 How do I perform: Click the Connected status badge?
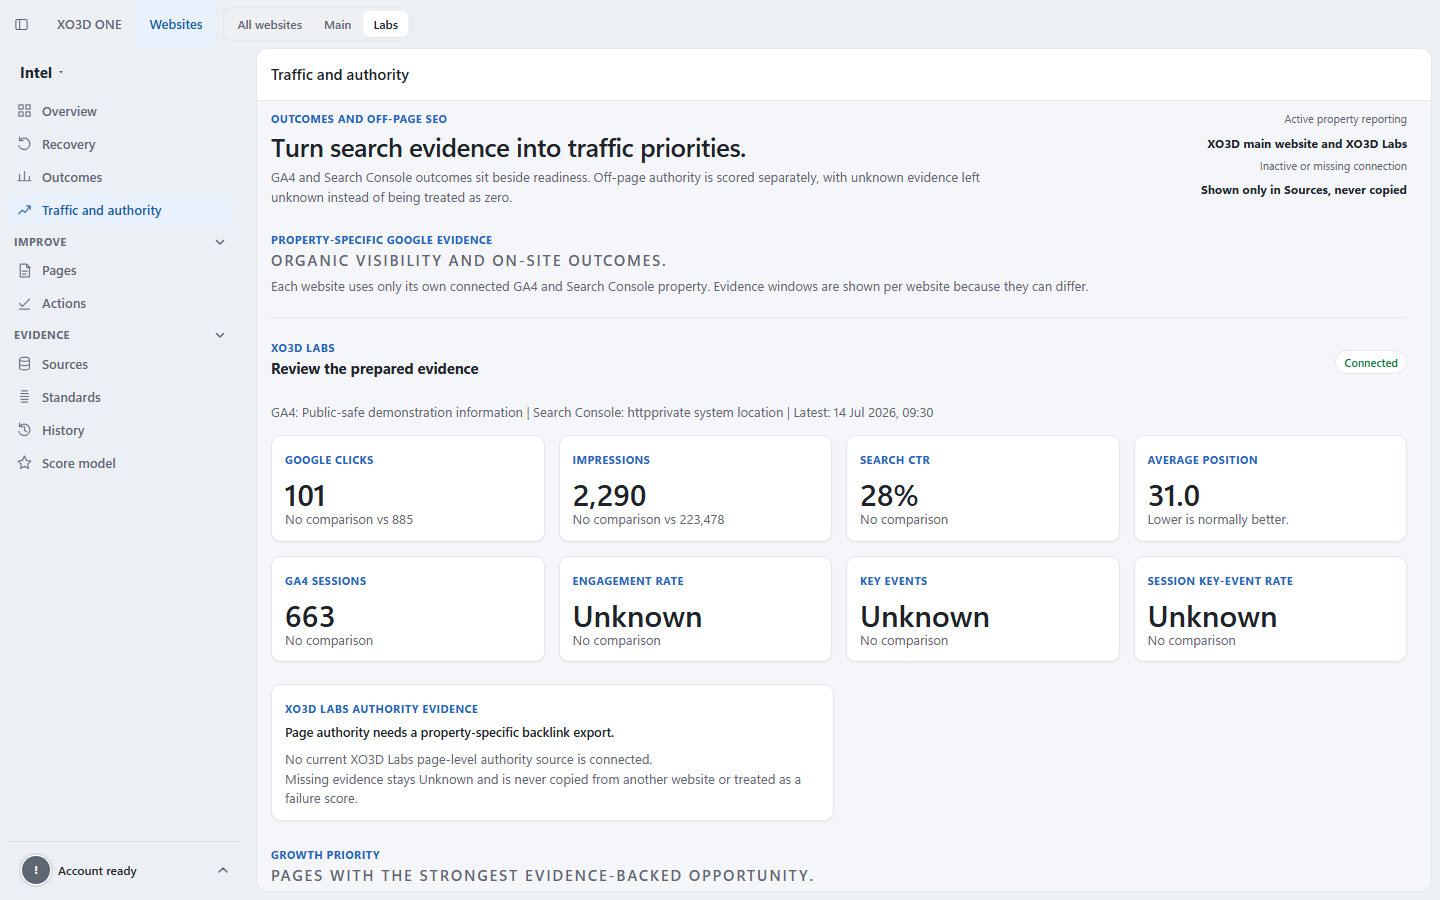(x=1371, y=363)
